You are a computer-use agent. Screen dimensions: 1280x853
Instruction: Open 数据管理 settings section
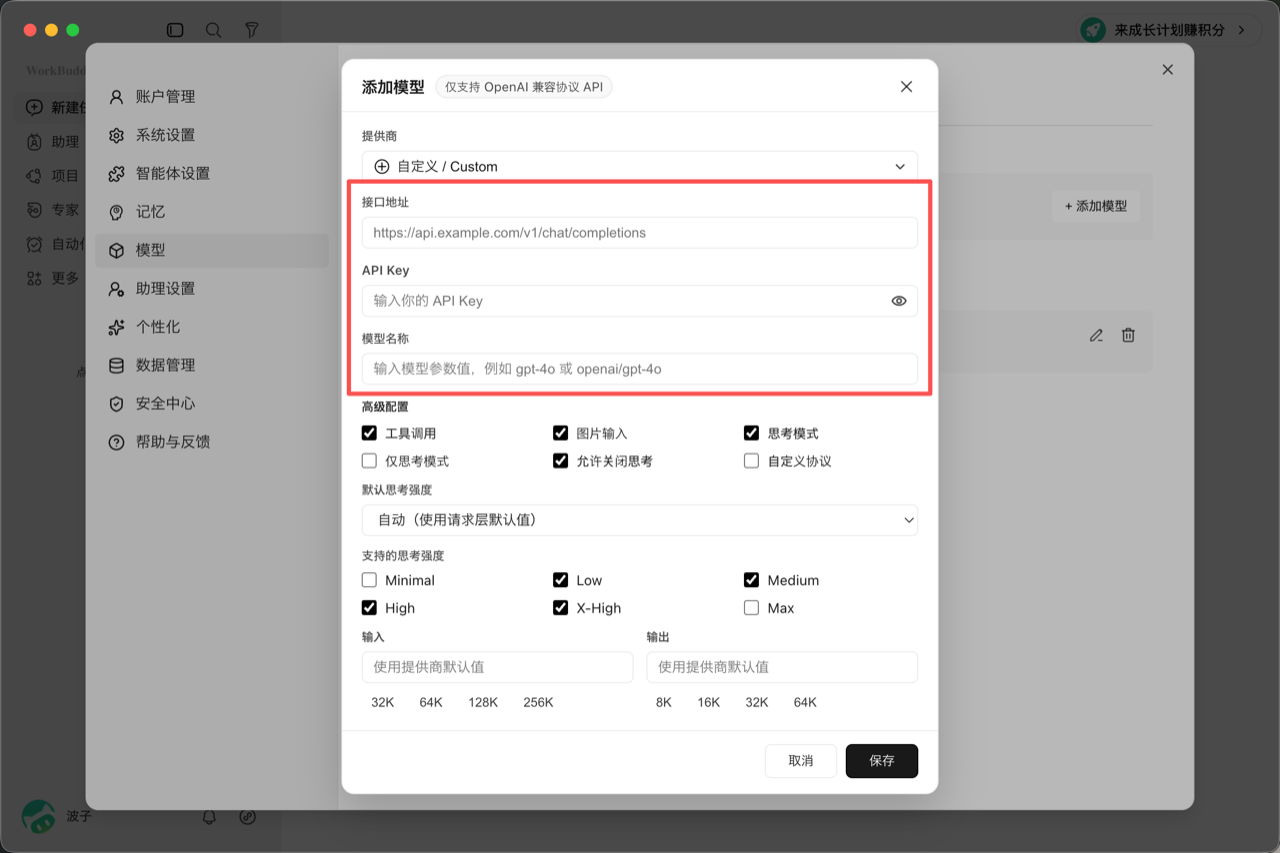click(211, 365)
